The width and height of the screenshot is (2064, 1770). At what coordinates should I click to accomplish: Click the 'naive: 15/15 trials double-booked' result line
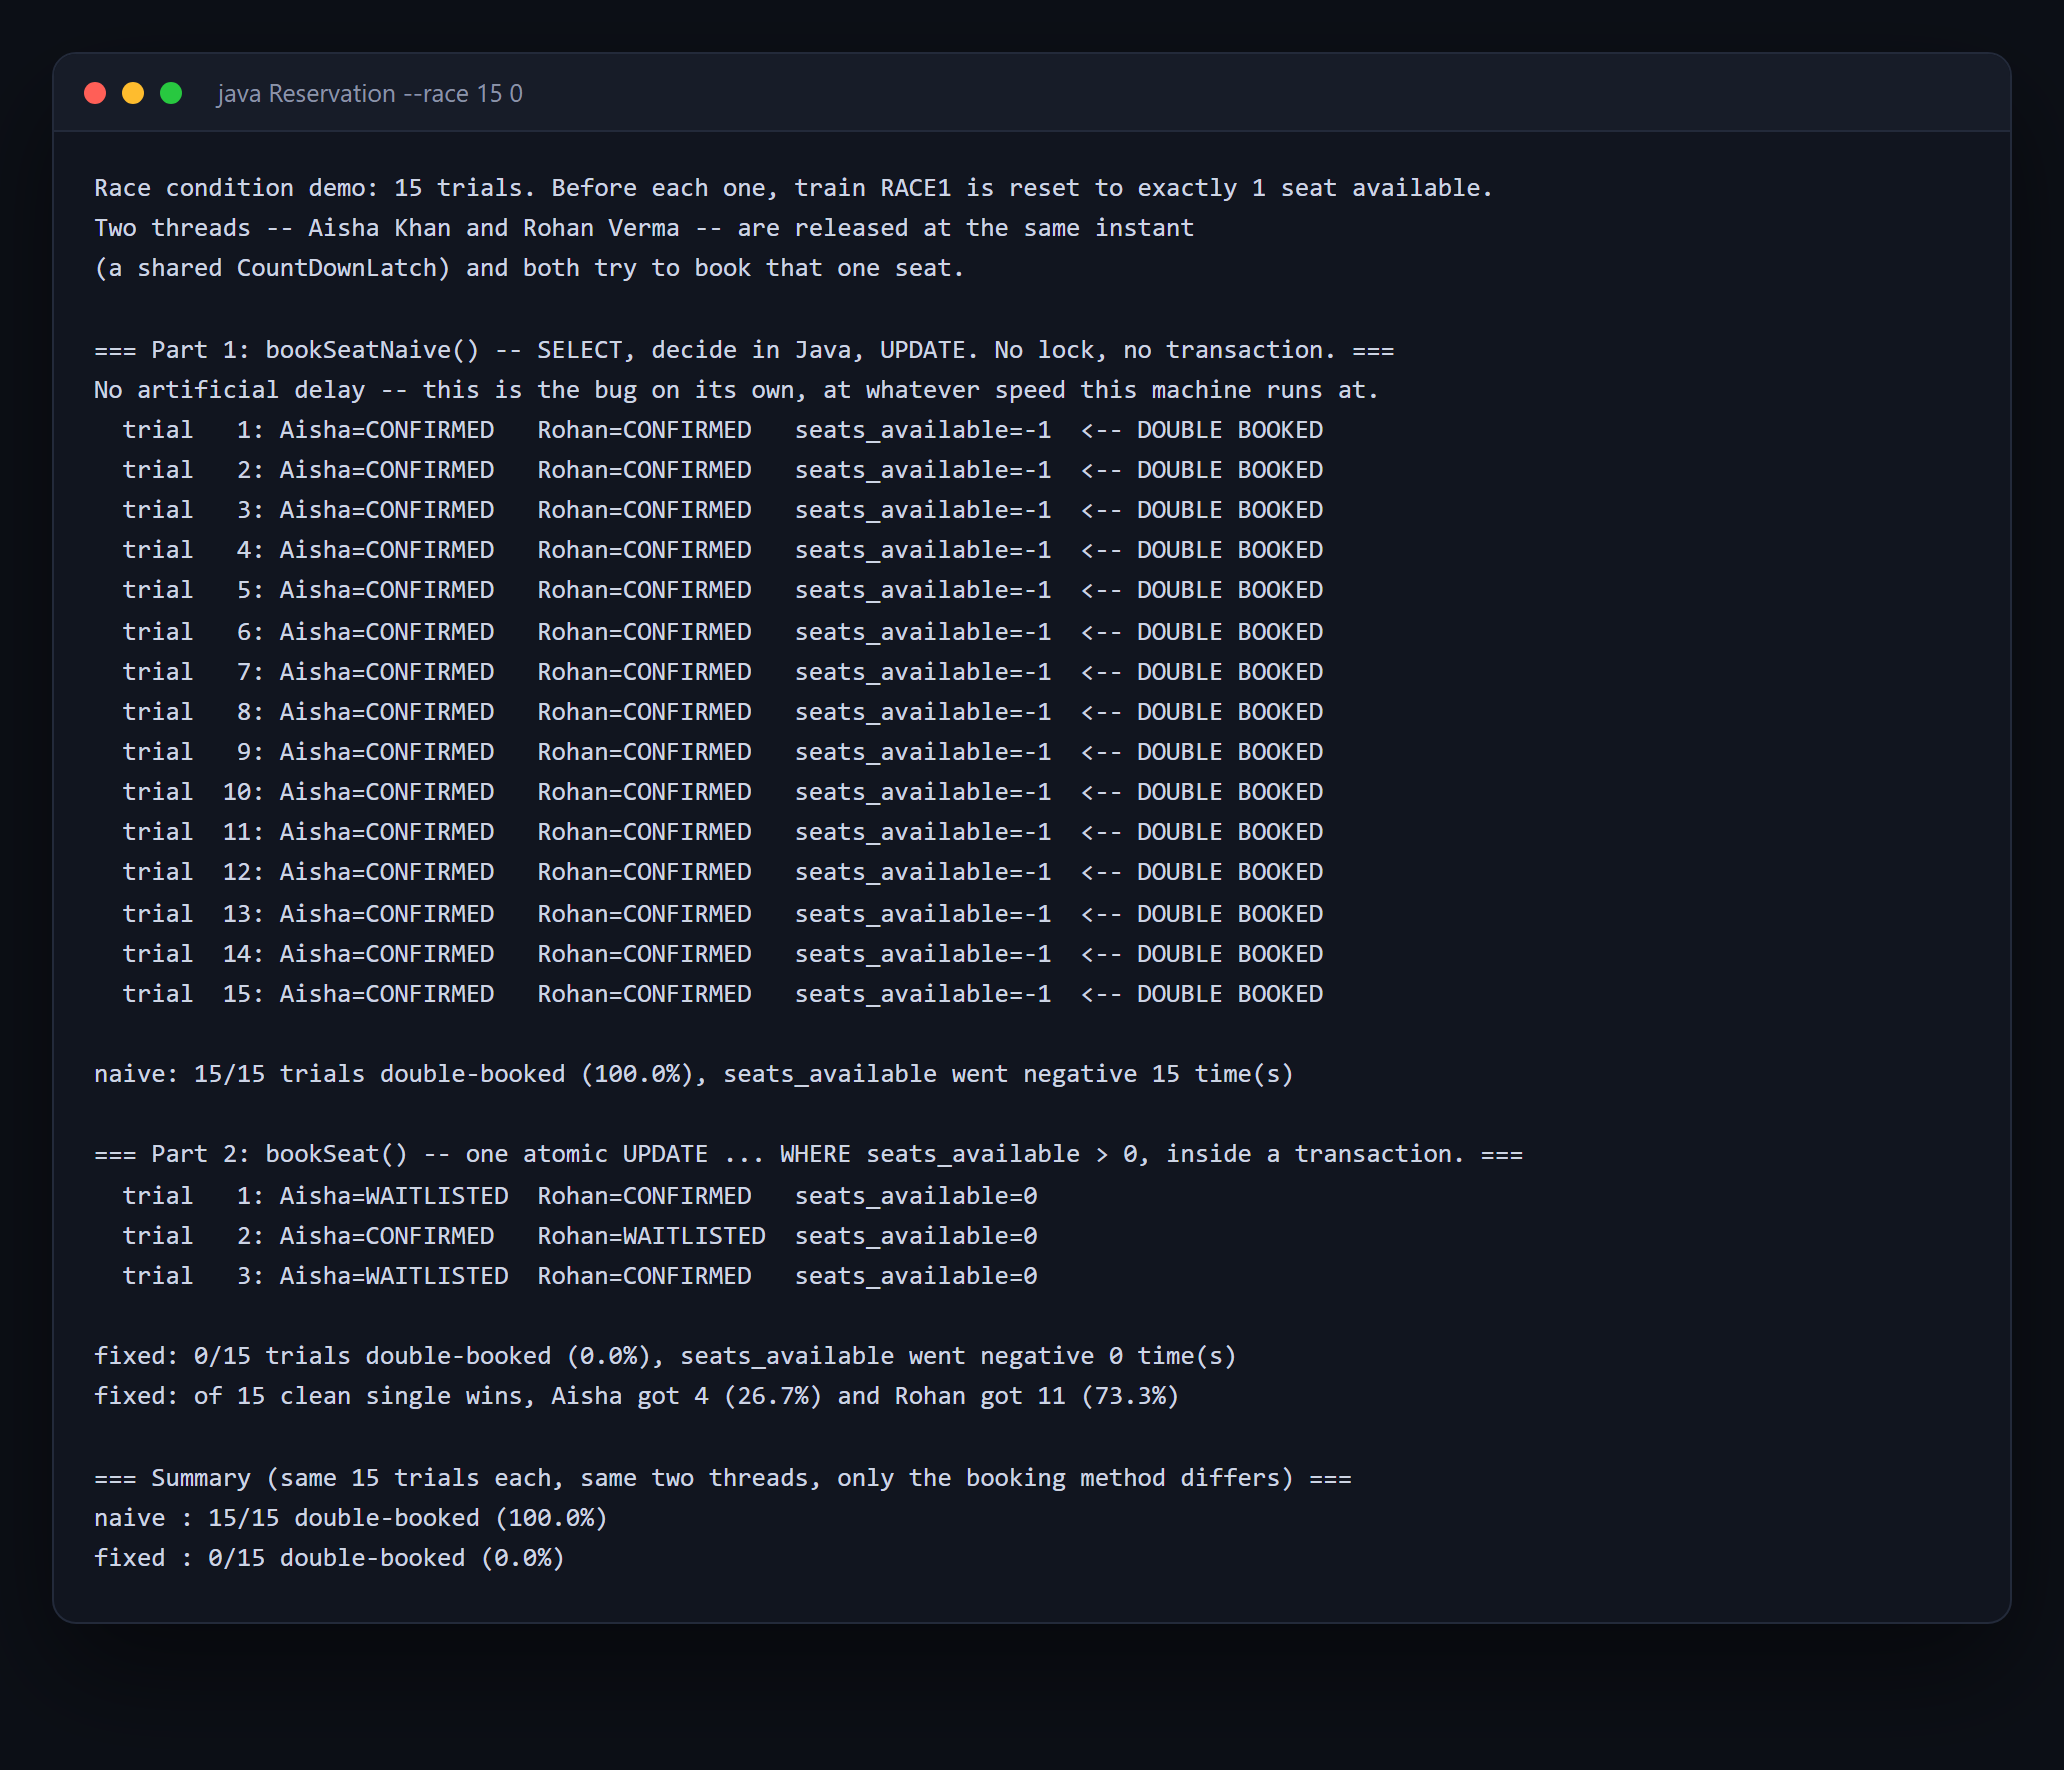(x=694, y=1074)
